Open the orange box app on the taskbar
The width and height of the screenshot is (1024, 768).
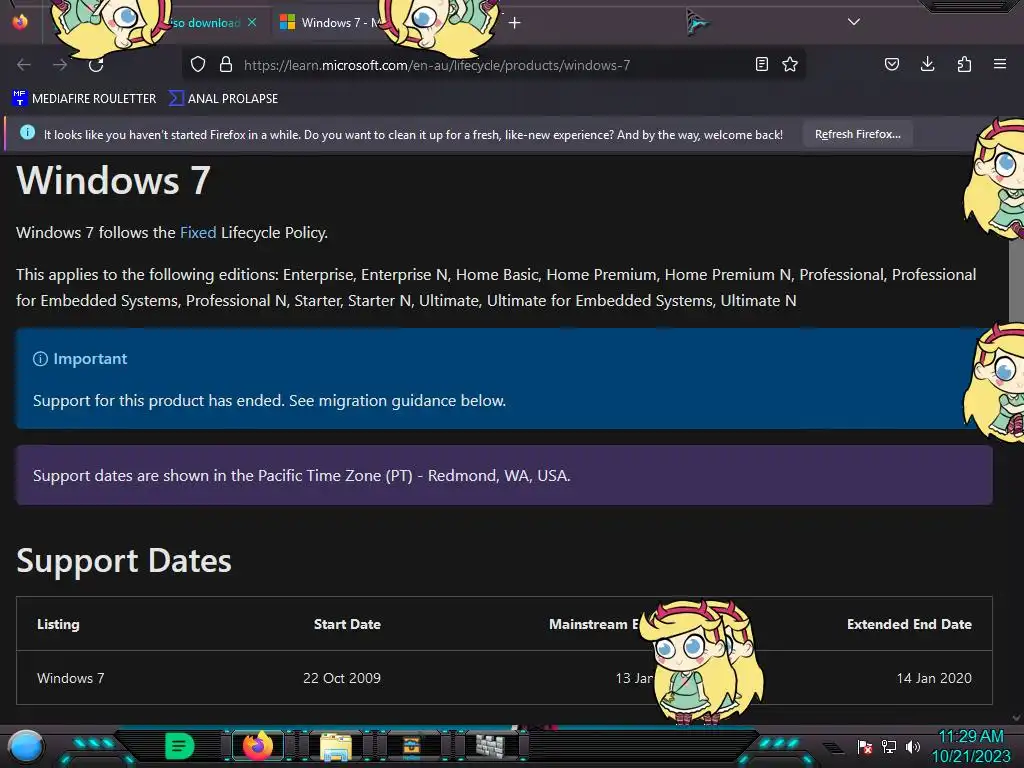pos(411,746)
